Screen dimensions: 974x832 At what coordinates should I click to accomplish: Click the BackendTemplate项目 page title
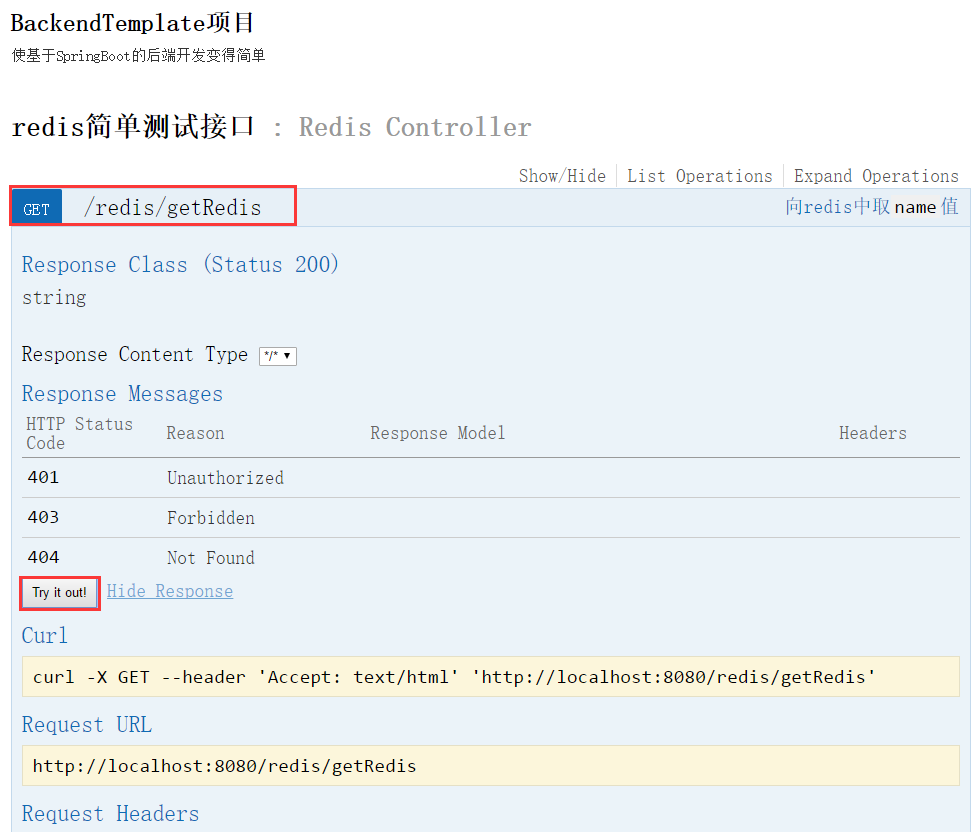point(132,23)
